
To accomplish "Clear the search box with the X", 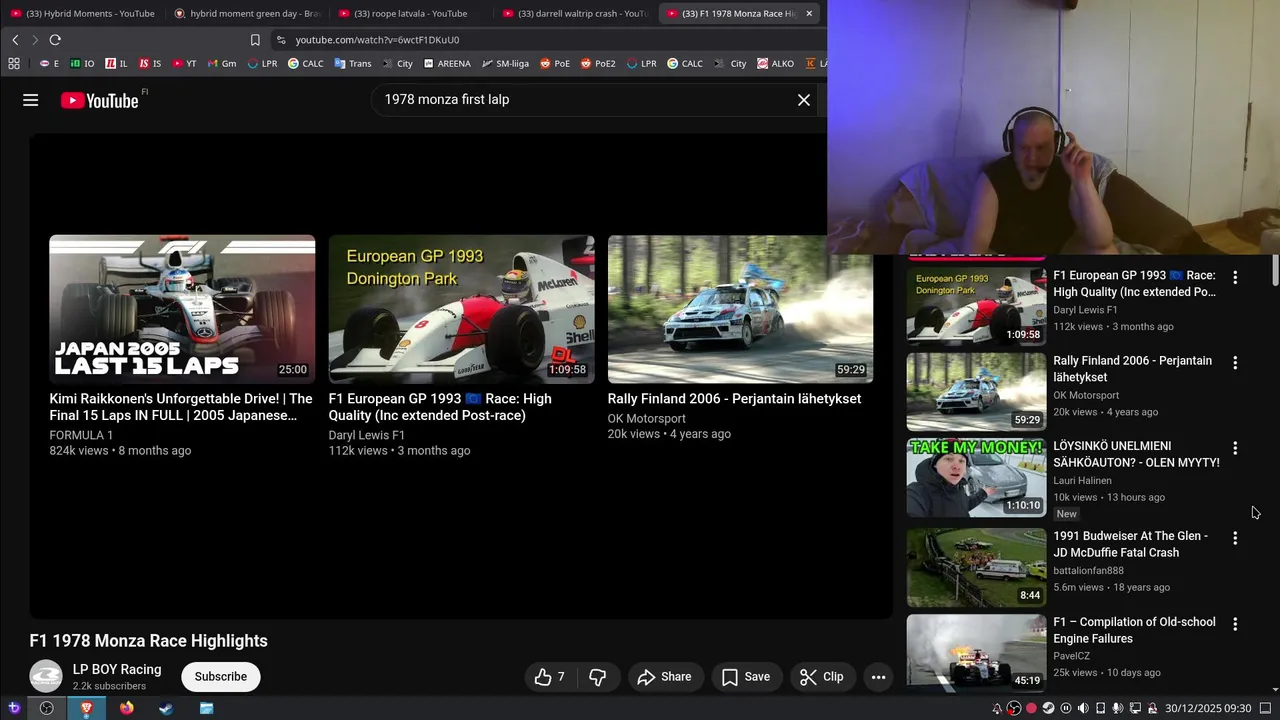I will [x=803, y=100].
